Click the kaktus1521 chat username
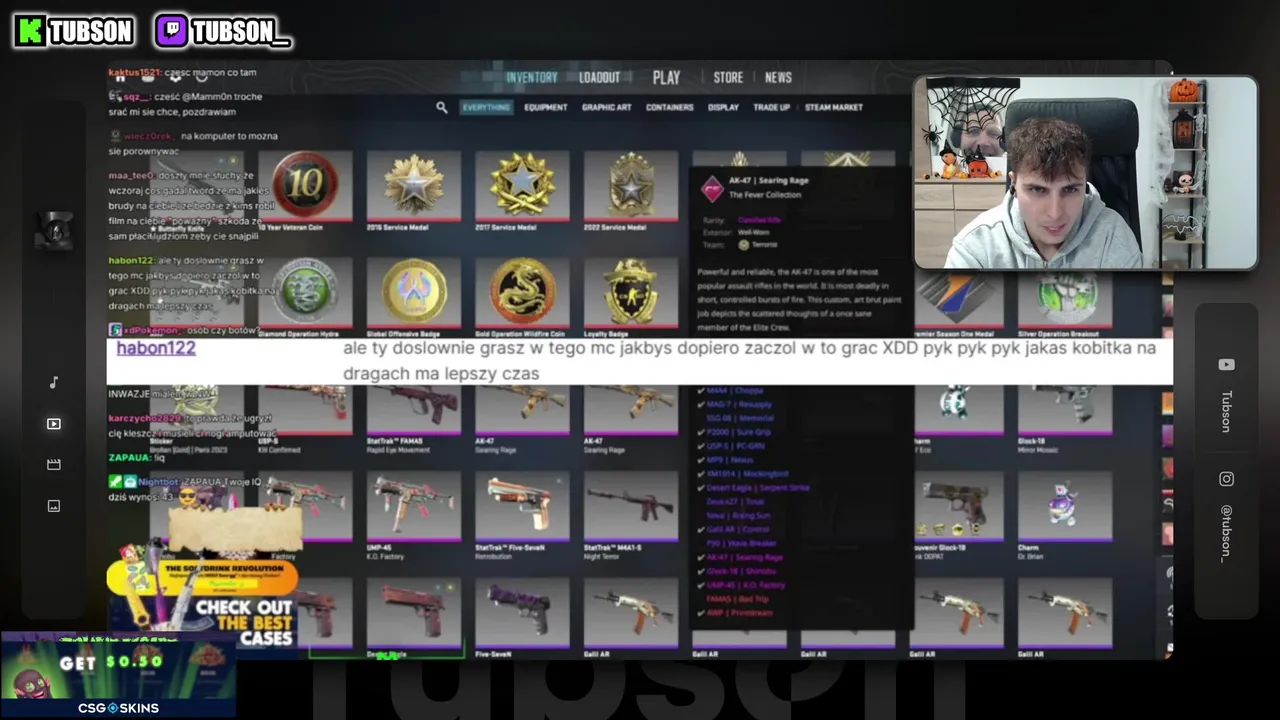The height and width of the screenshot is (720, 1280). [x=134, y=73]
